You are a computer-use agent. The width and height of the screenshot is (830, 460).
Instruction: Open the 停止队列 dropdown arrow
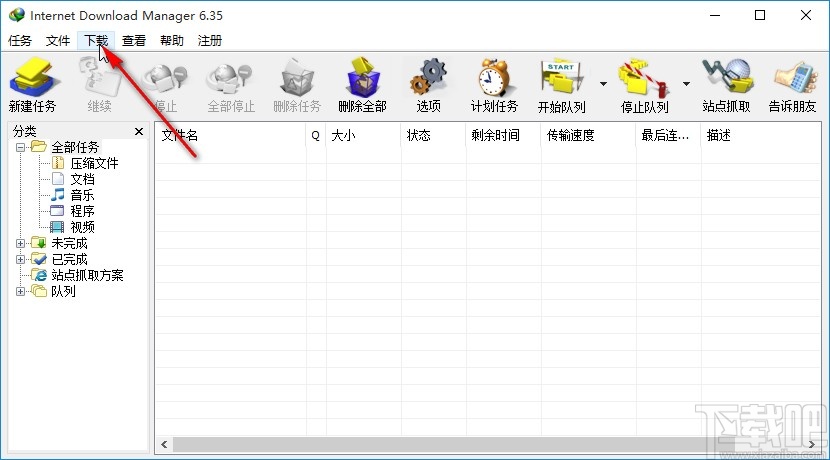tap(687, 84)
